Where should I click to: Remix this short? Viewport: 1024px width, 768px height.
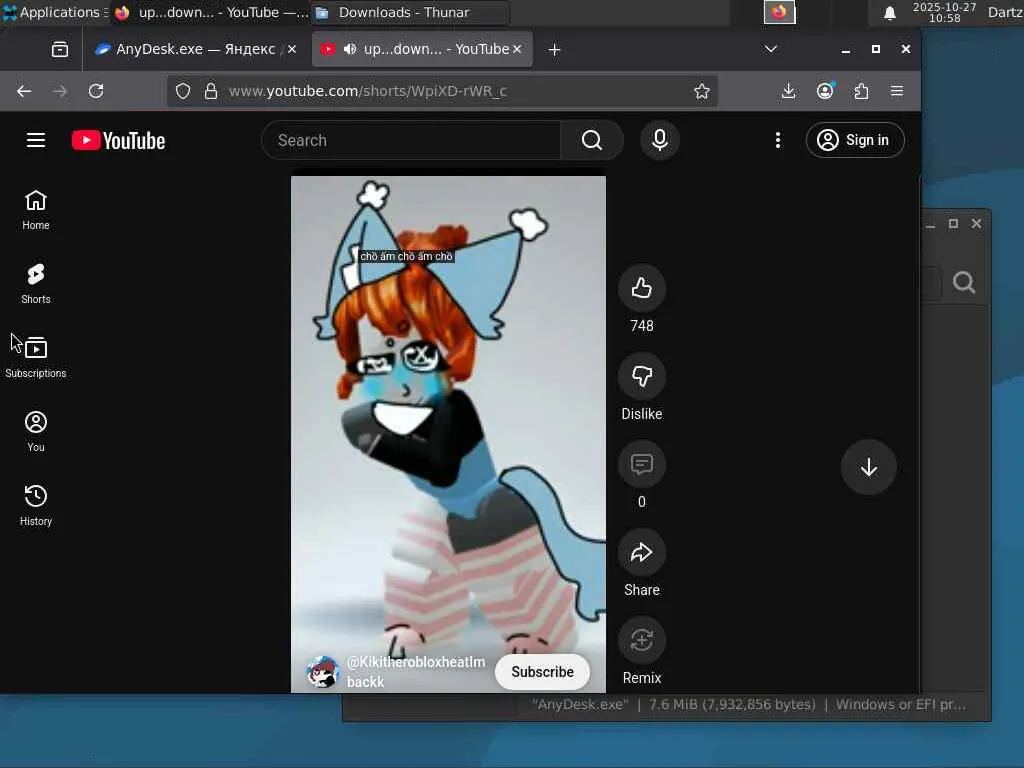coord(641,641)
